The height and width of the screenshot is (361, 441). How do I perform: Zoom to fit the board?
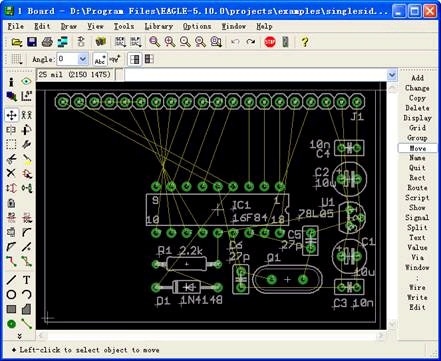(x=154, y=42)
